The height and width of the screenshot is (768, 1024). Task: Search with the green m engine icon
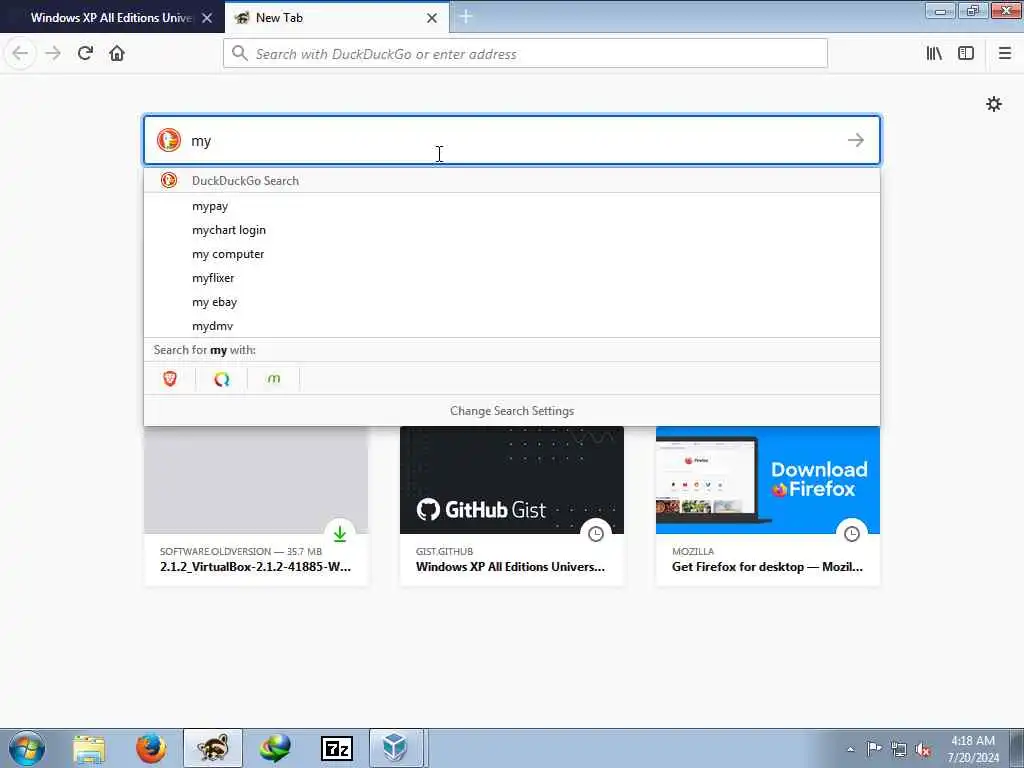tap(274, 379)
